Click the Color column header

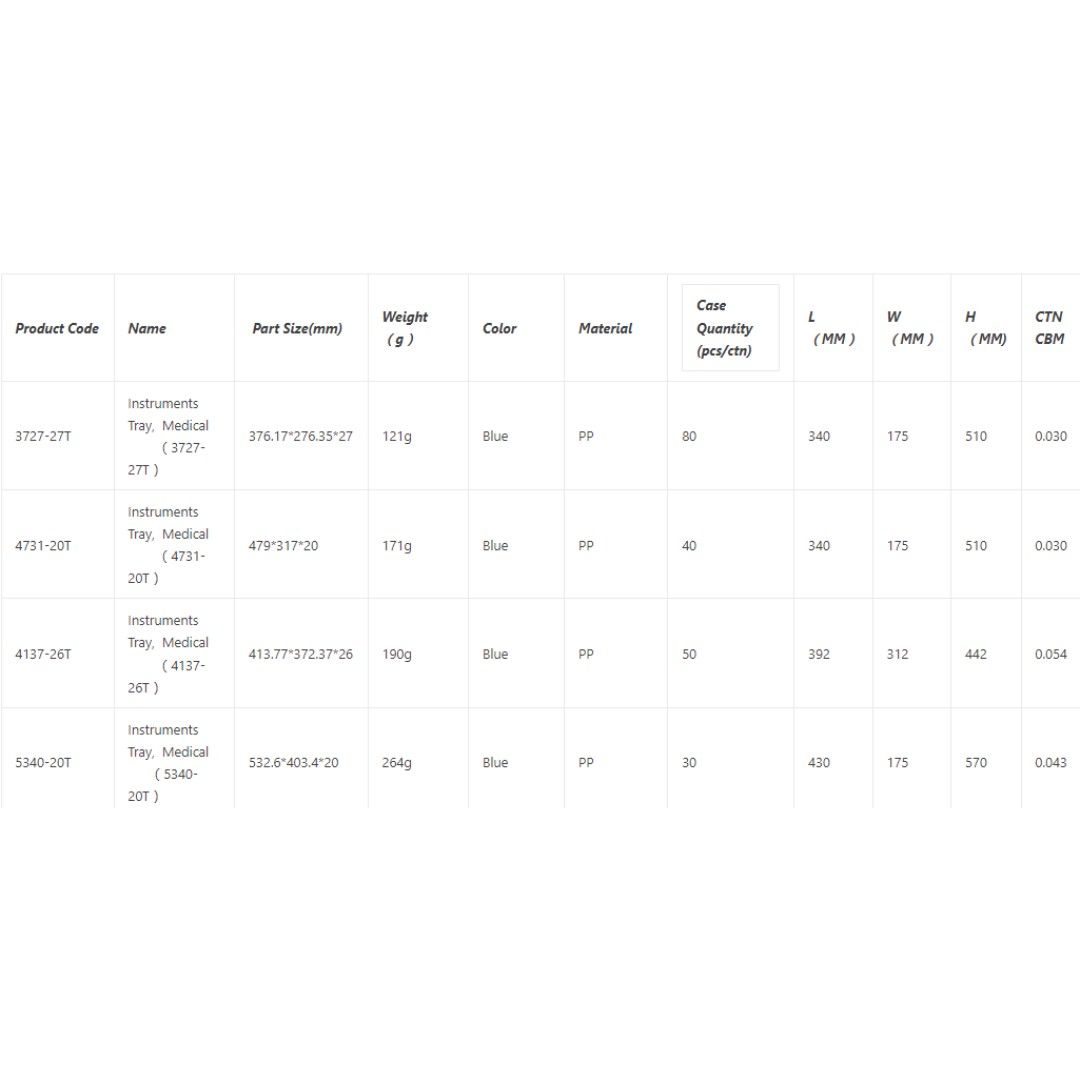pyautogui.click(x=499, y=328)
